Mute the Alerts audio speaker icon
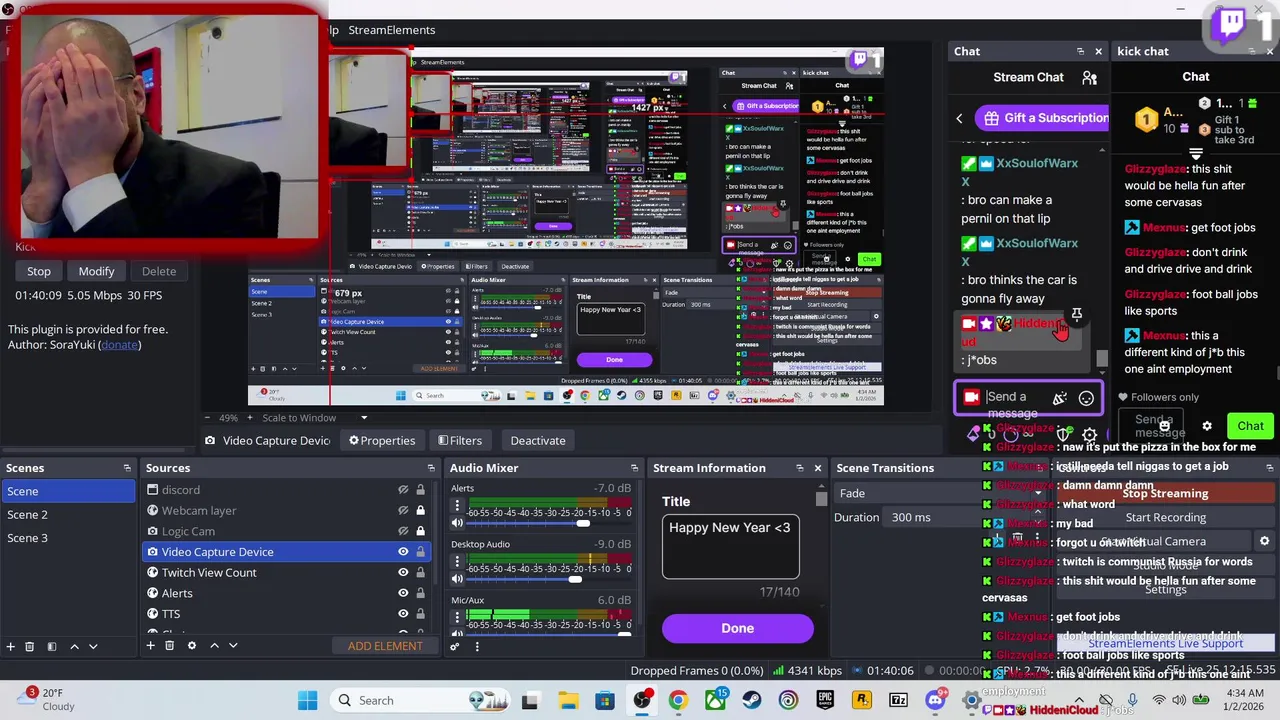The width and height of the screenshot is (1280, 720). 457,523
